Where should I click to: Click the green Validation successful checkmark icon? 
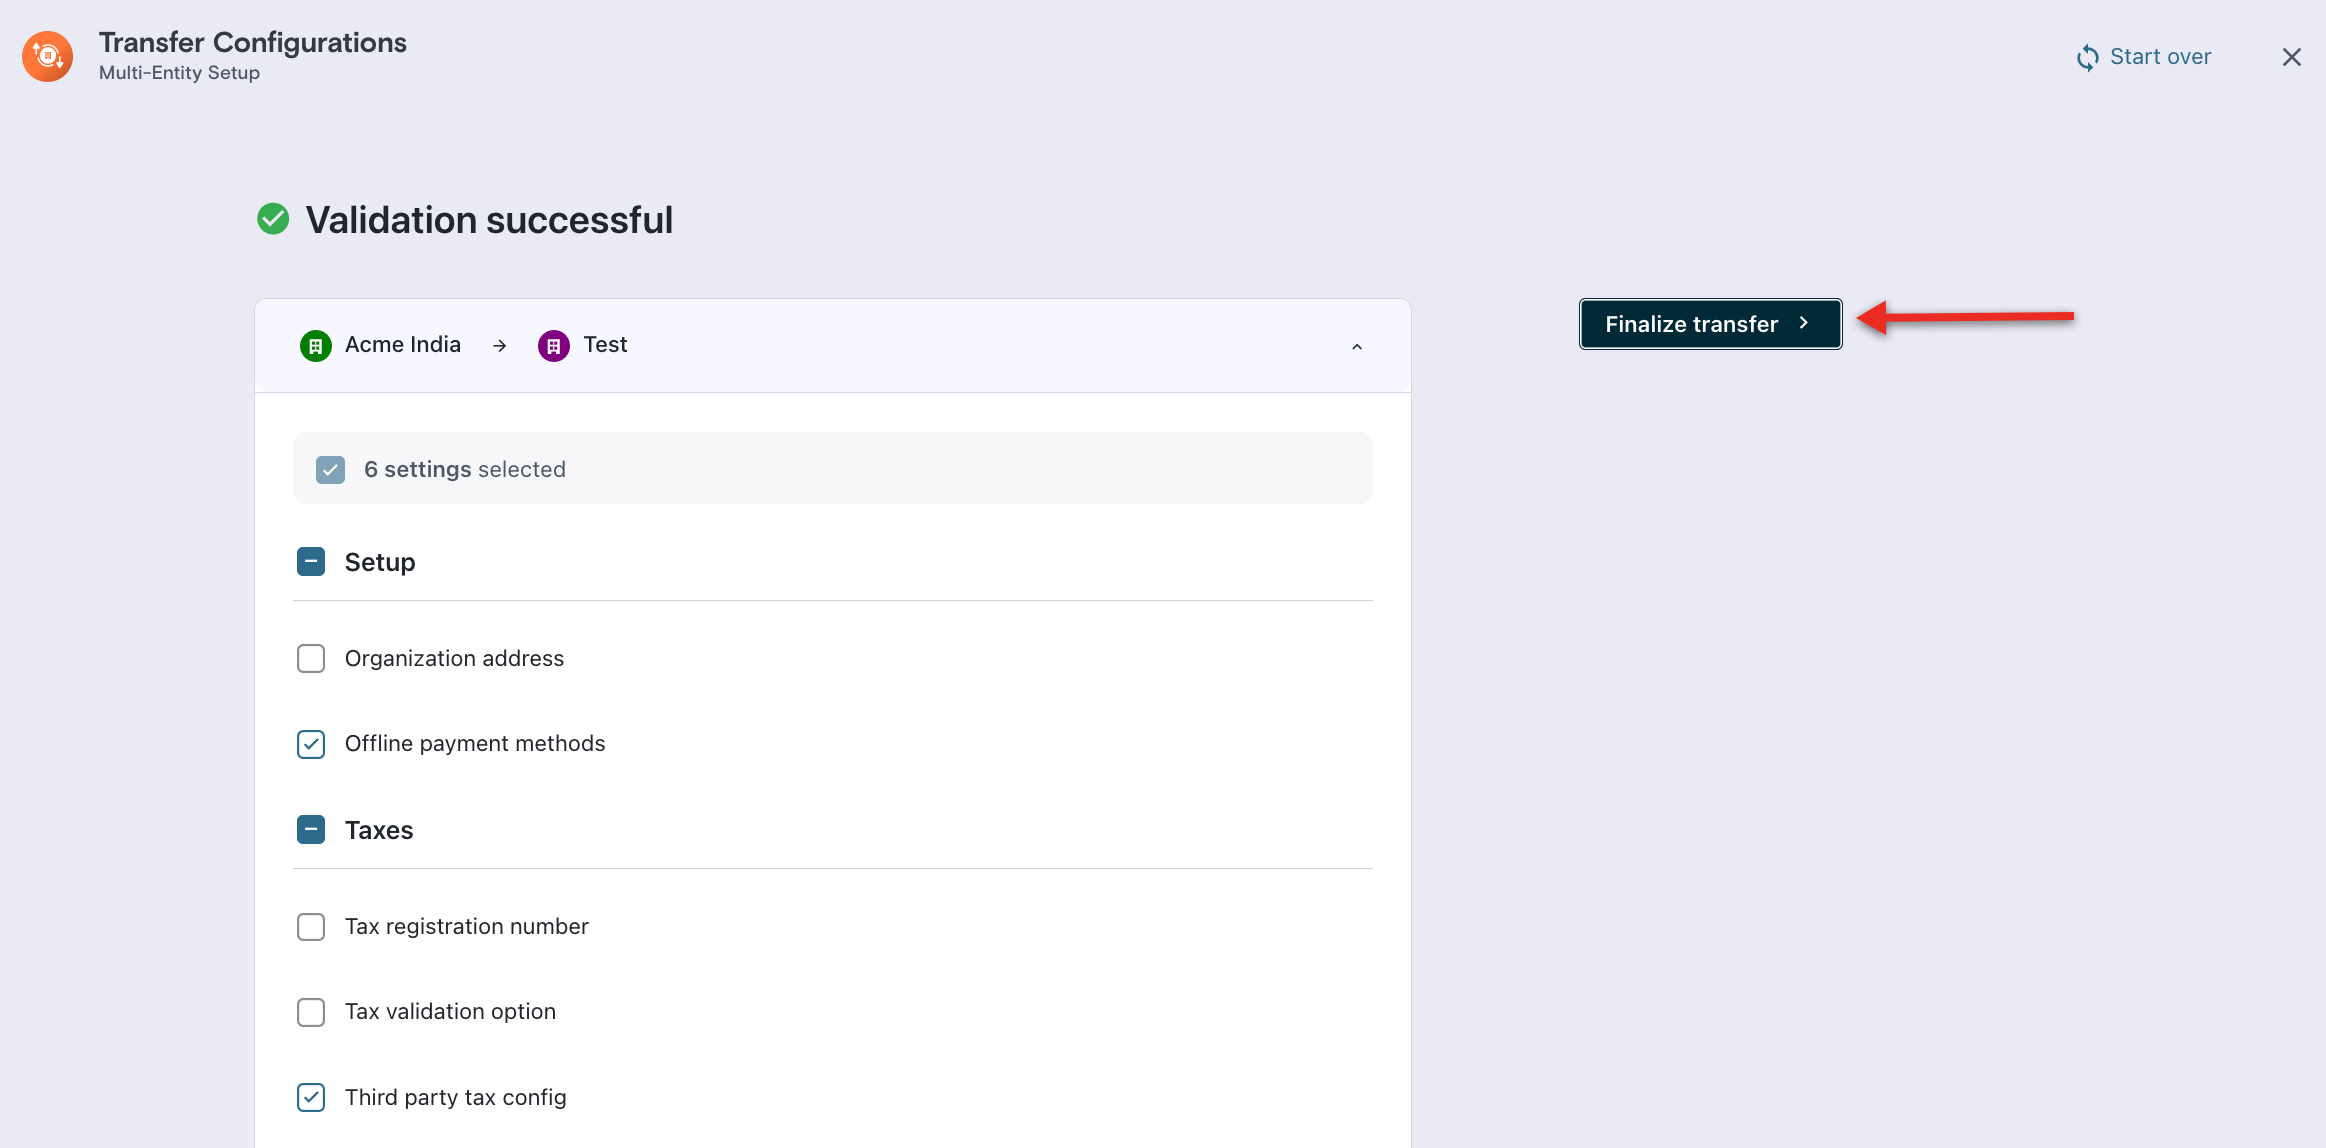coord(273,219)
